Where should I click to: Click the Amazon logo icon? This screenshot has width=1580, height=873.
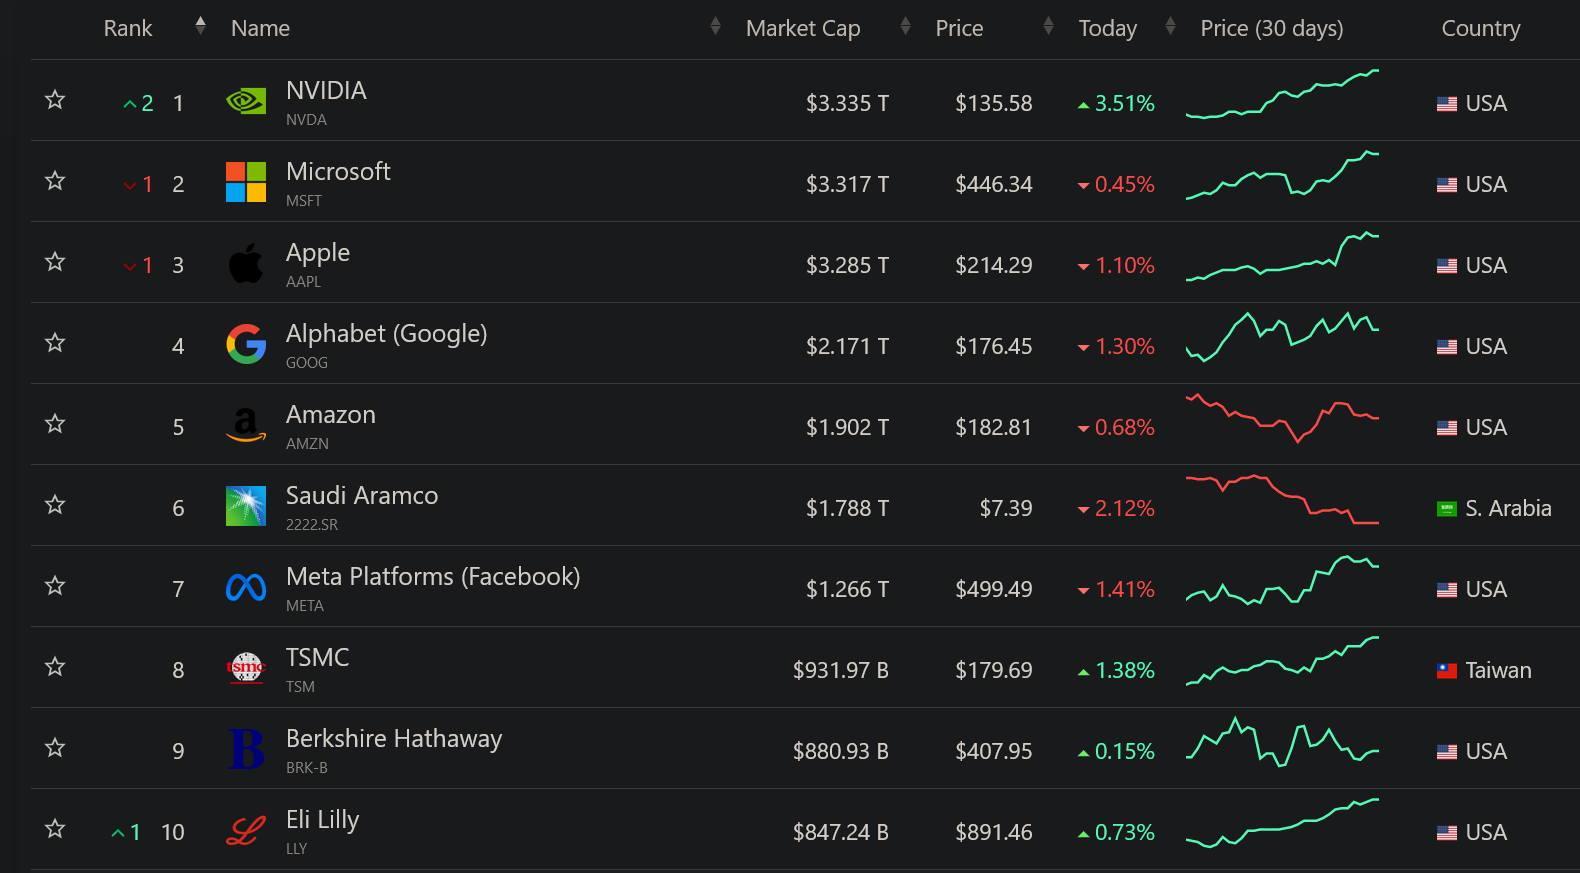pyautogui.click(x=246, y=425)
